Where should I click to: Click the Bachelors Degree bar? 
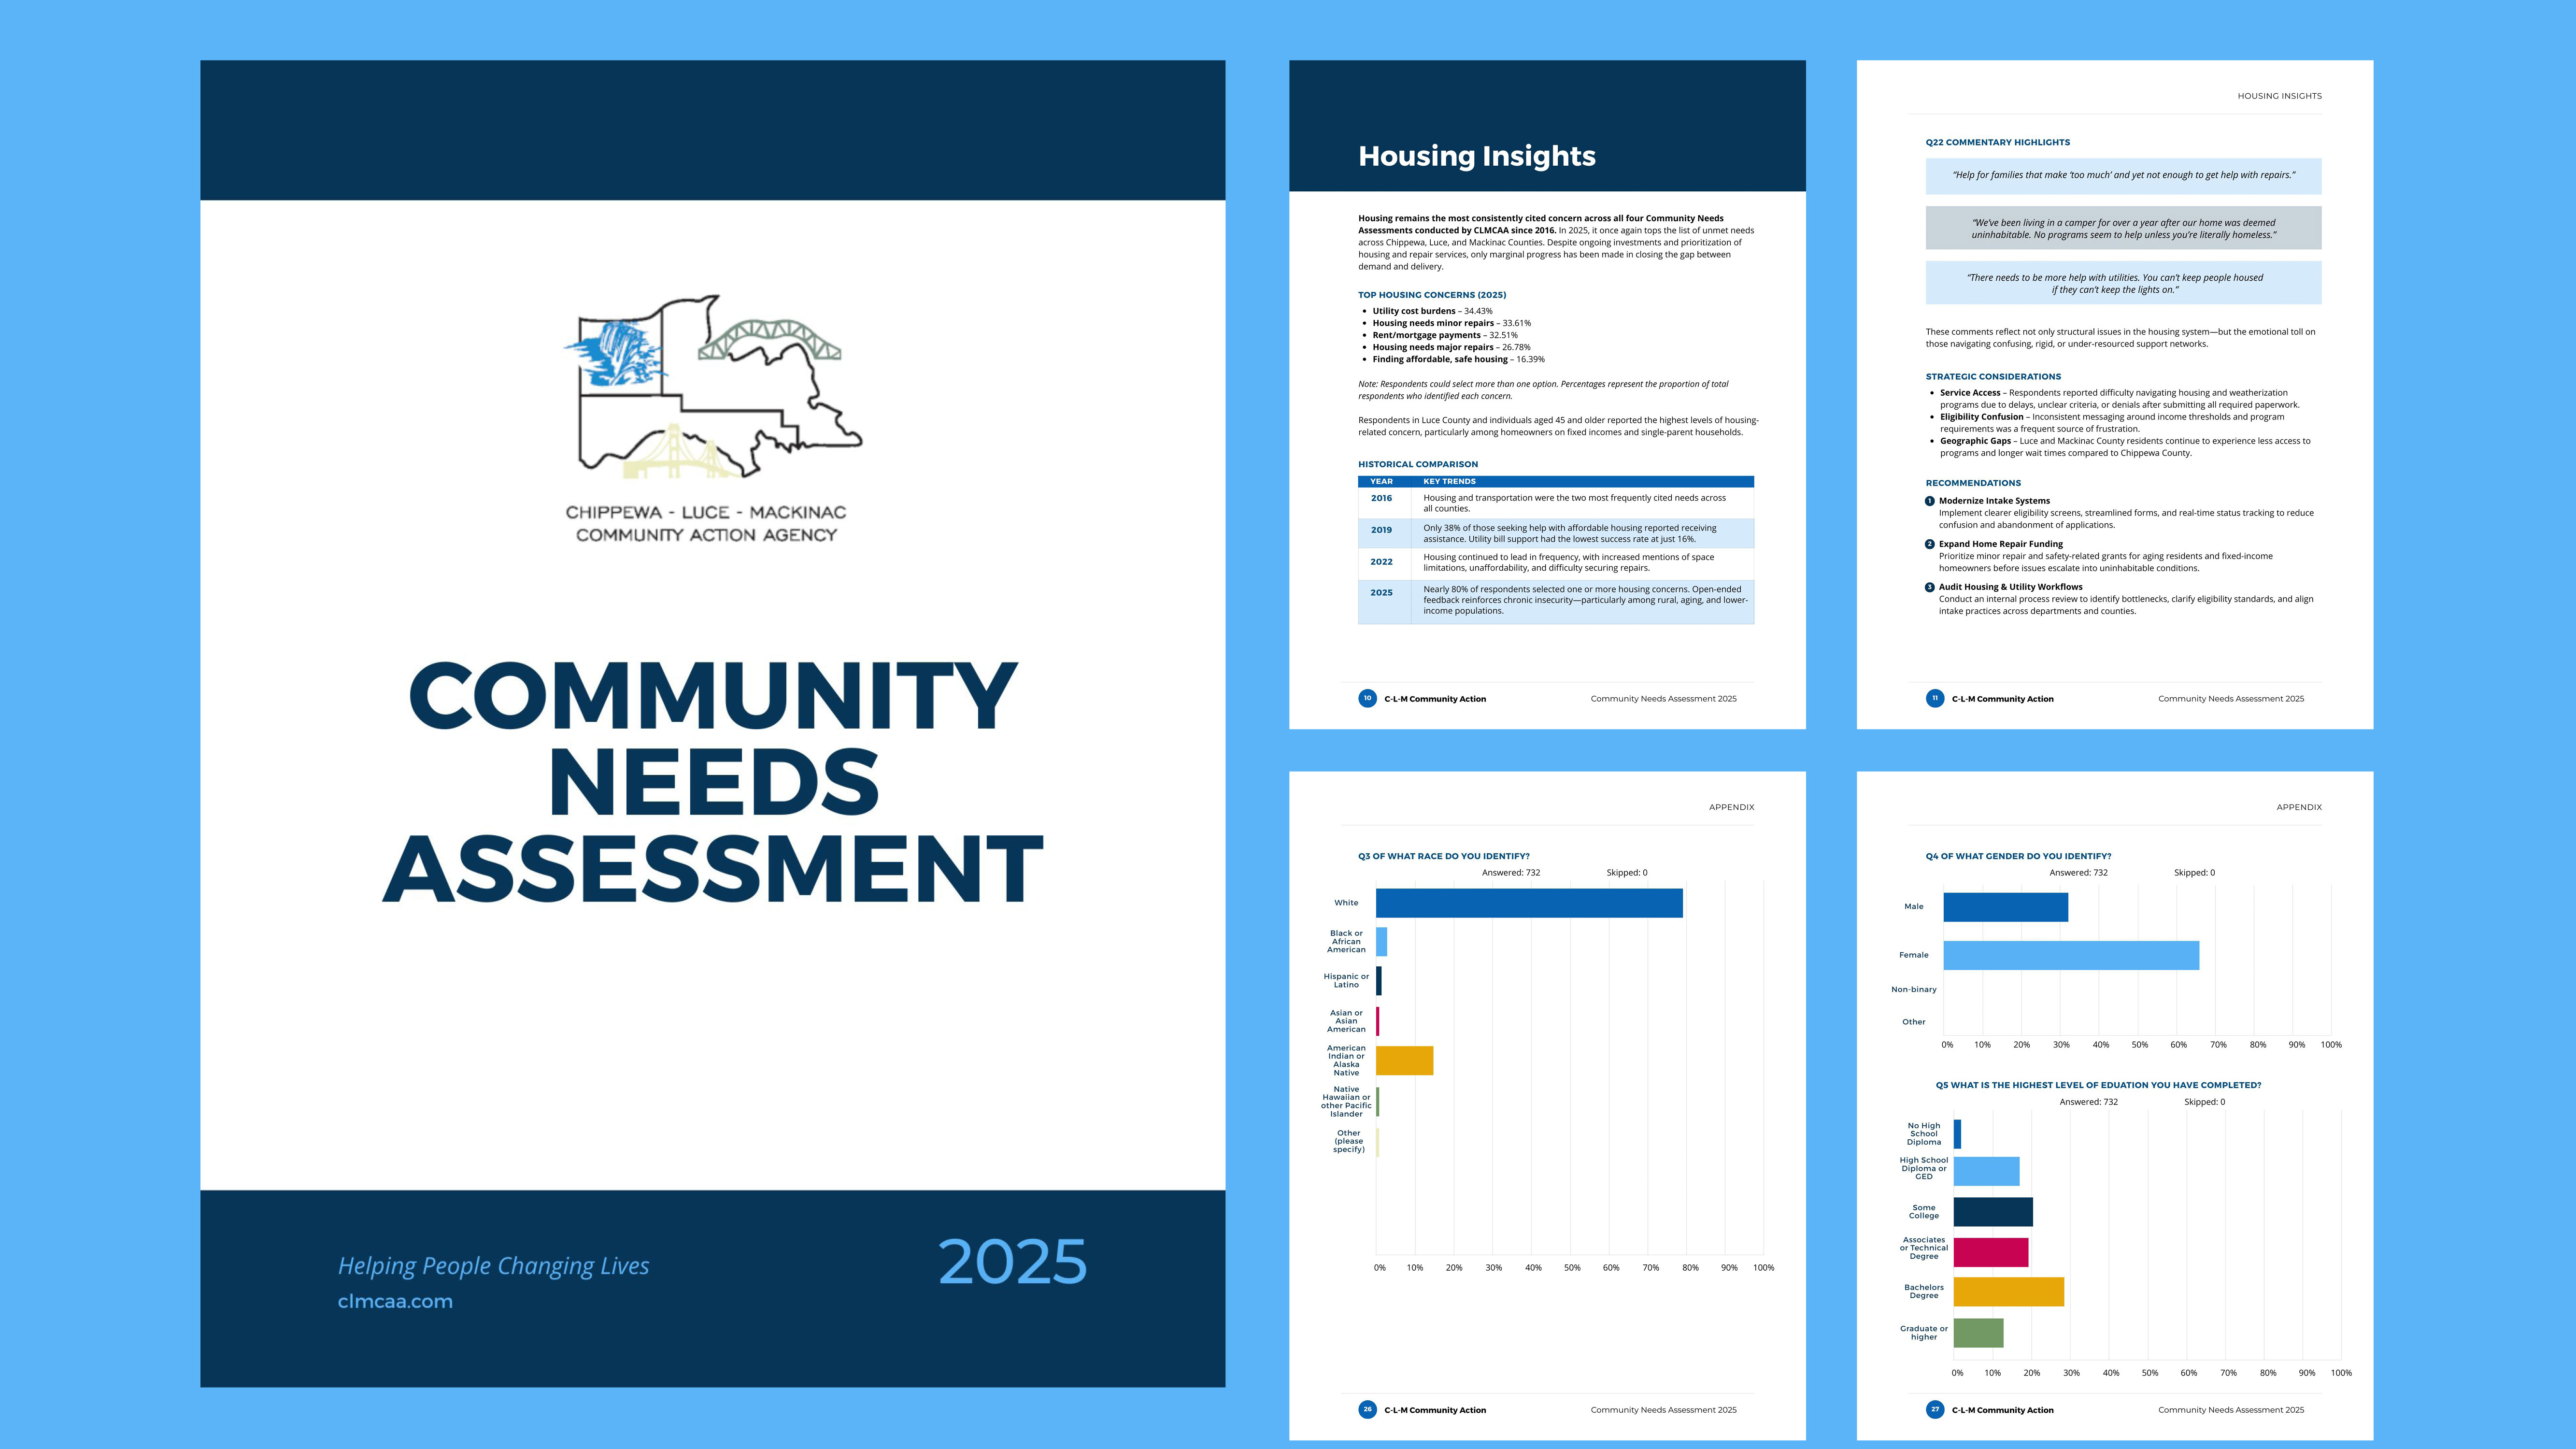coord(2008,1291)
